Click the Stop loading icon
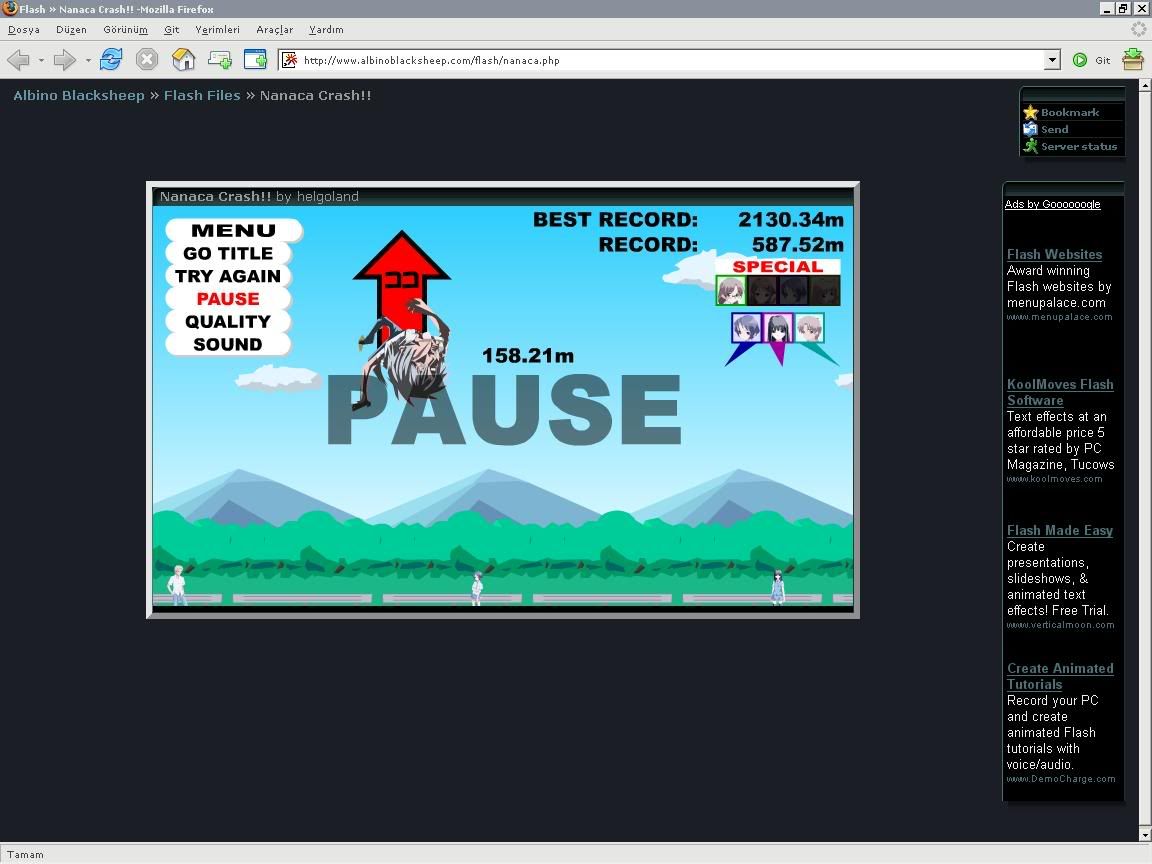This screenshot has height=864, width=1152. (147, 60)
